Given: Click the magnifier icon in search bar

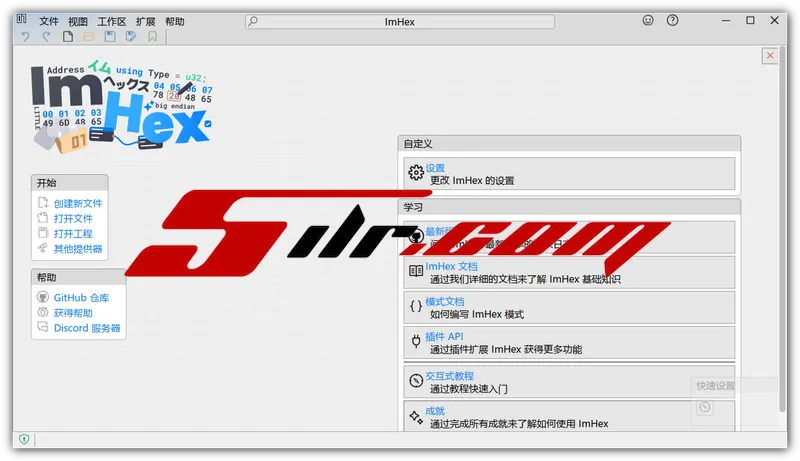Looking at the screenshot, I should pos(253,21).
